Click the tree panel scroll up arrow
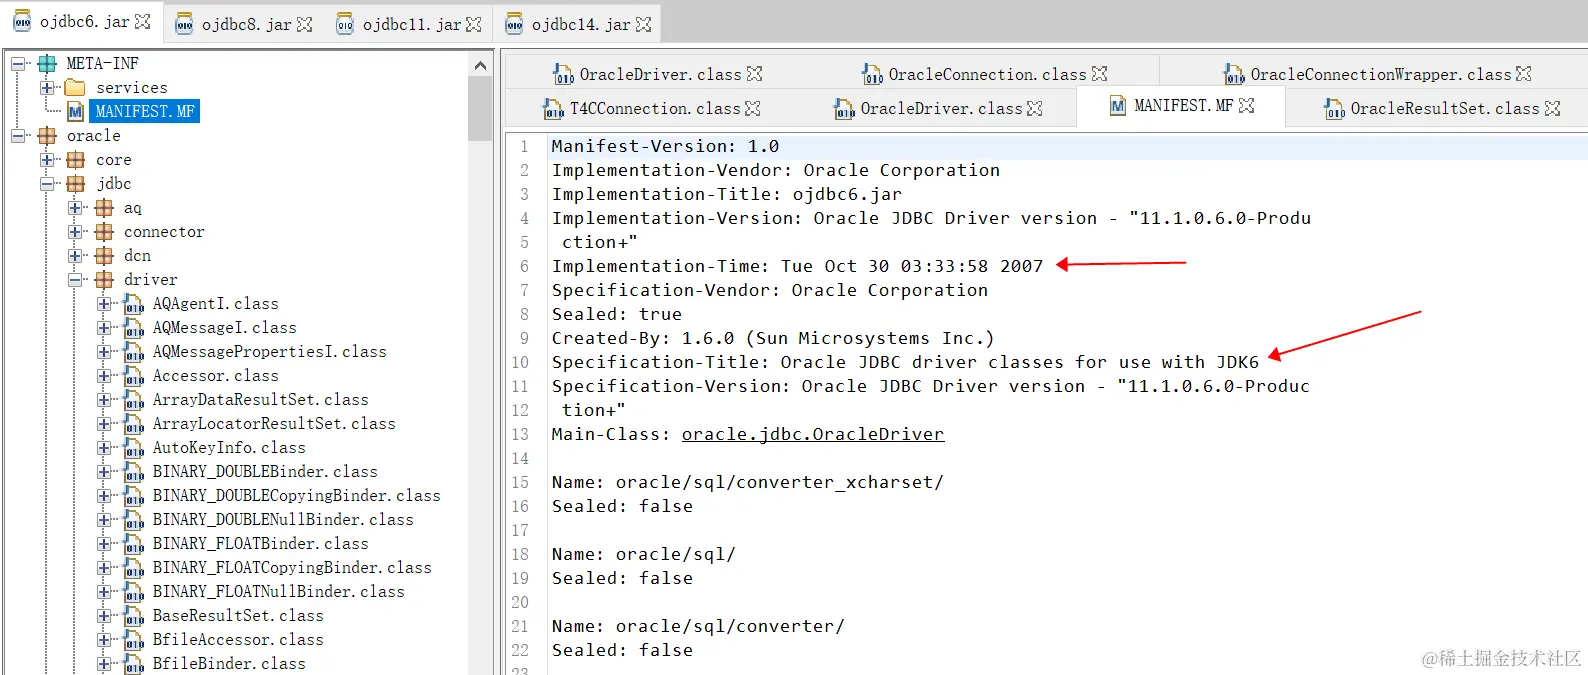The width and height of the screenshot is (1588, 675). tap(480, 66)
